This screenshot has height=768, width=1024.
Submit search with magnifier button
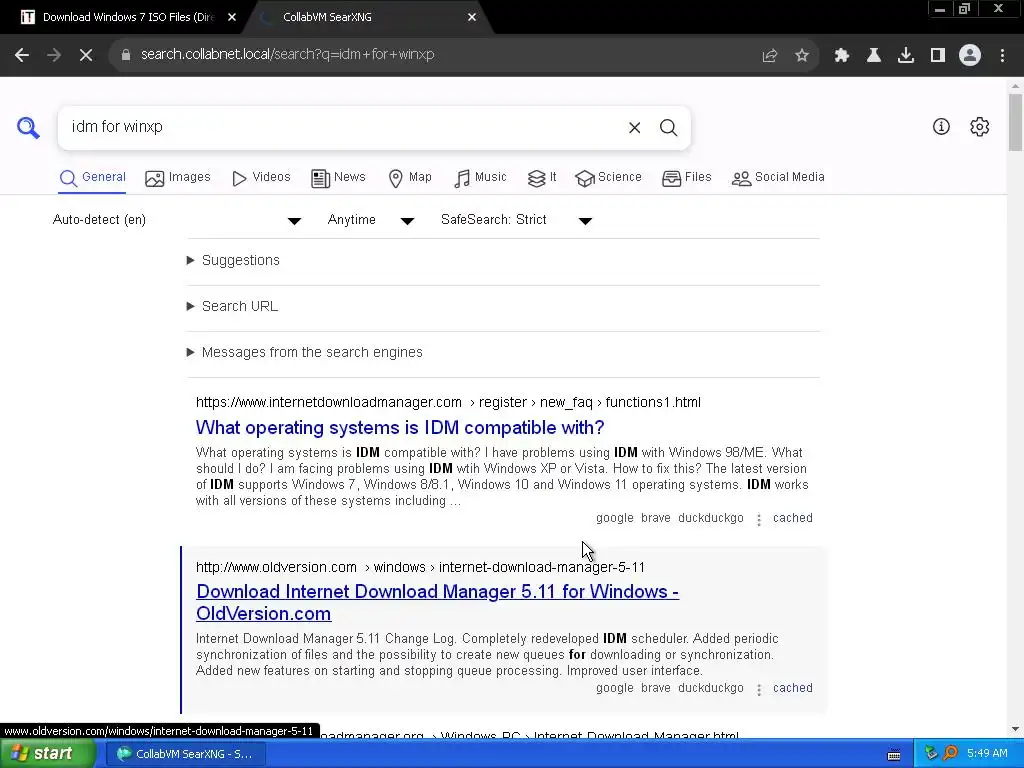[x=668, y=128]
